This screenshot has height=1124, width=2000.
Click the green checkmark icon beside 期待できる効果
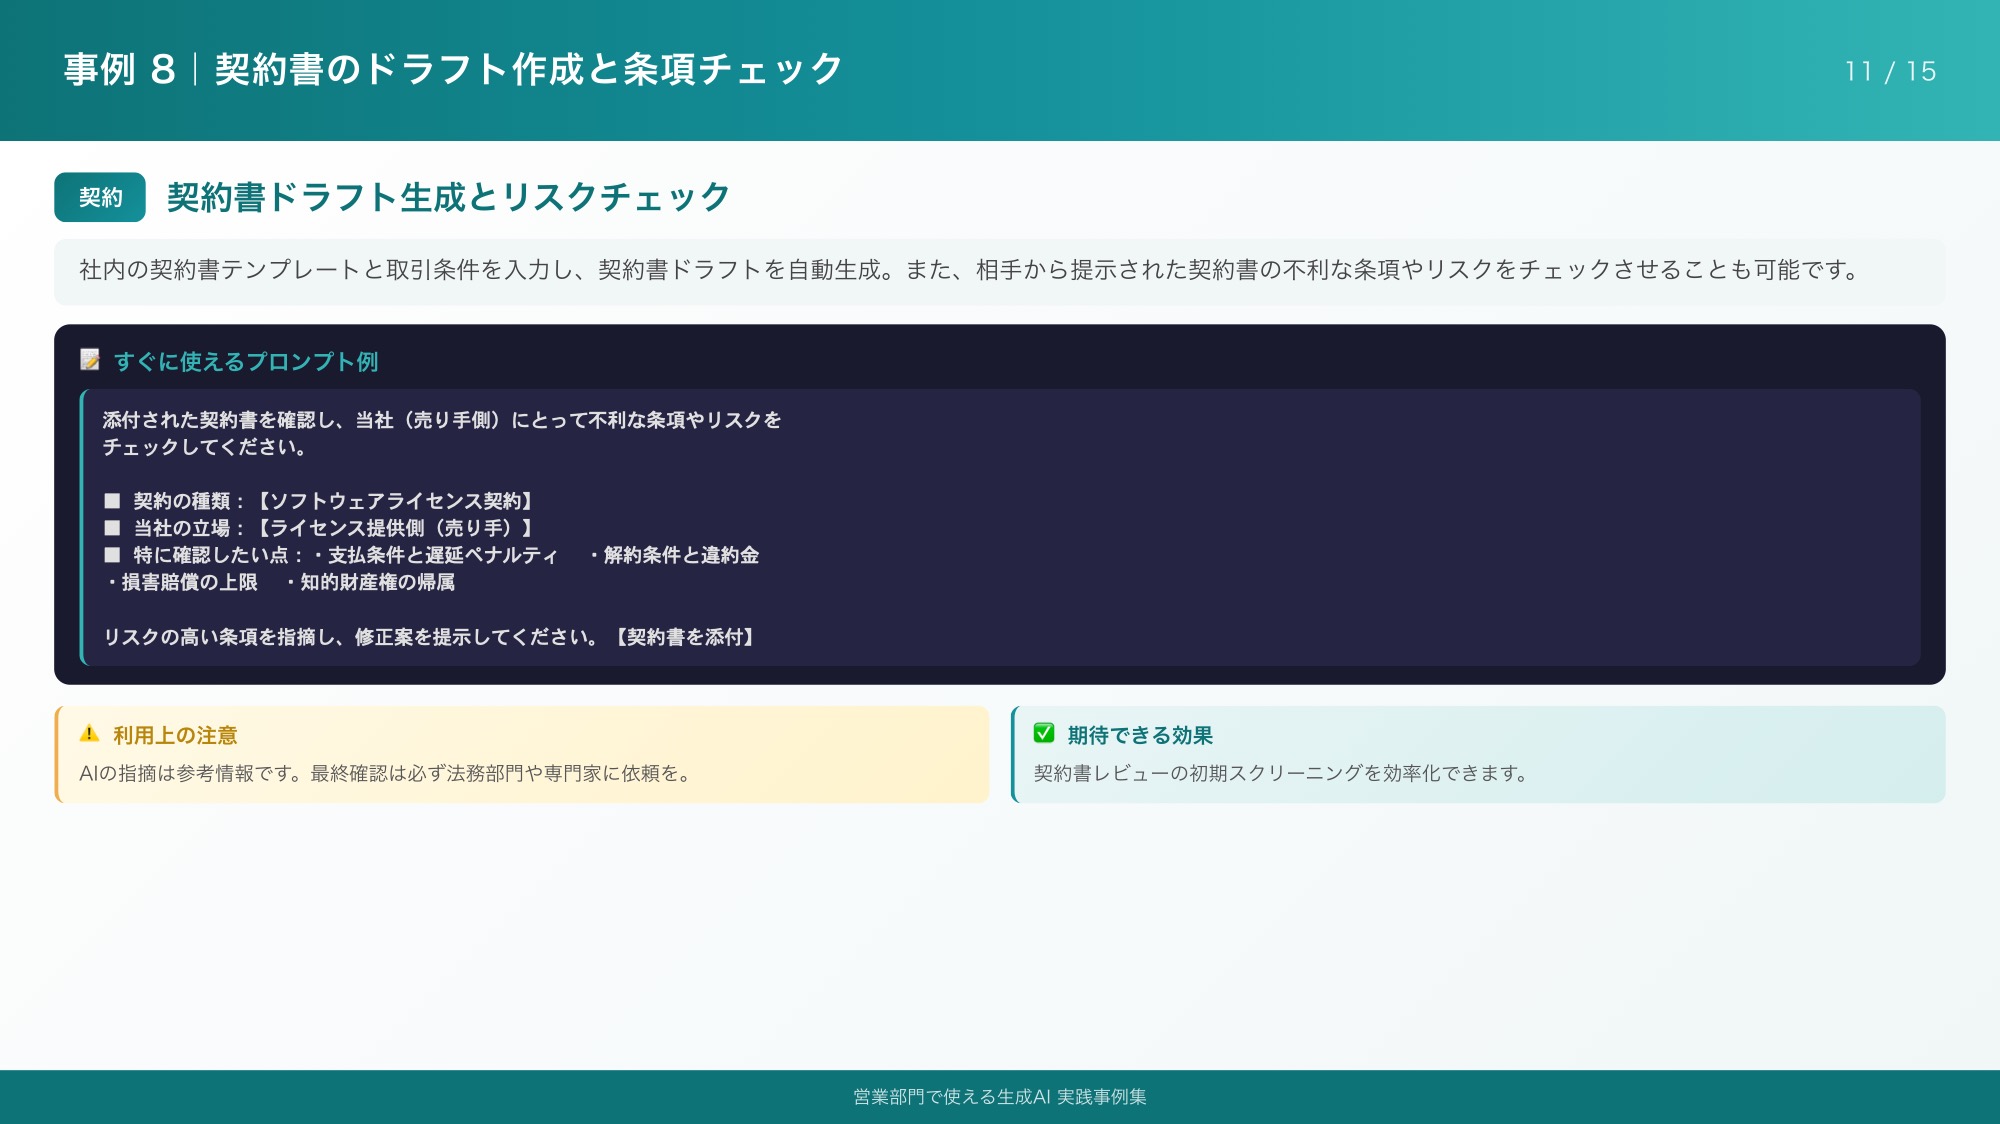pos(1044,733)
